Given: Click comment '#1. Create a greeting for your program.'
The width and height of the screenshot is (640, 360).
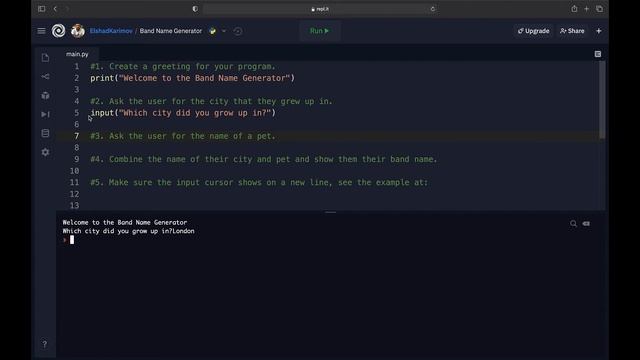Looking at the screenshot, I should point(183,66).
